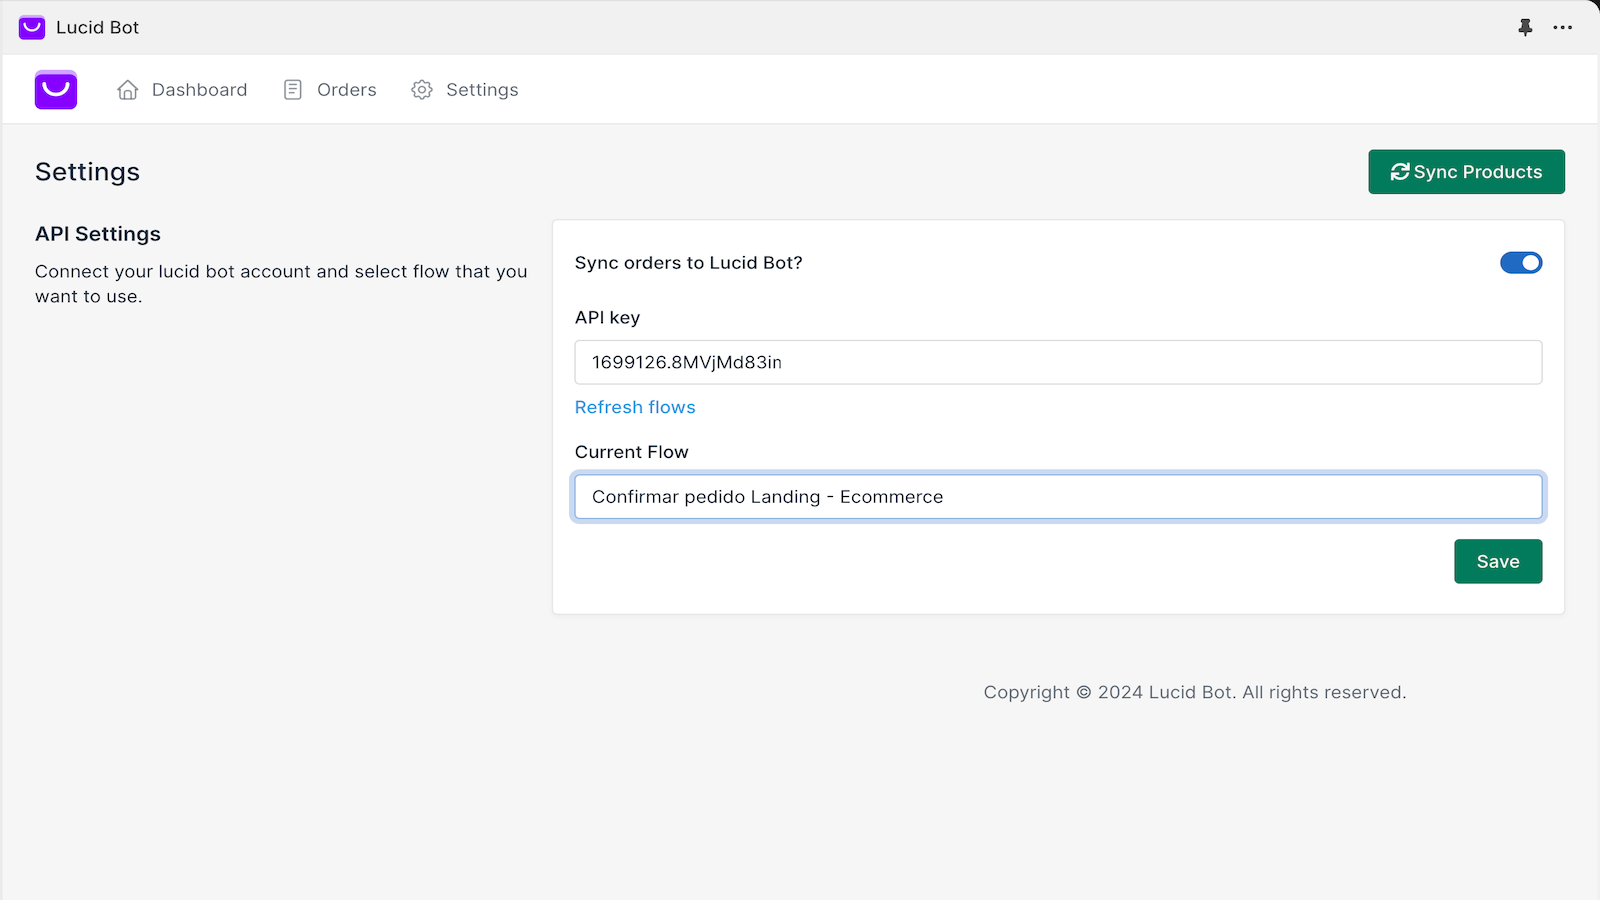The height and width of the screenshot is (900, 1600).
Task: Click the pin icon in title bar
Action: click(x=1525, y=27)
